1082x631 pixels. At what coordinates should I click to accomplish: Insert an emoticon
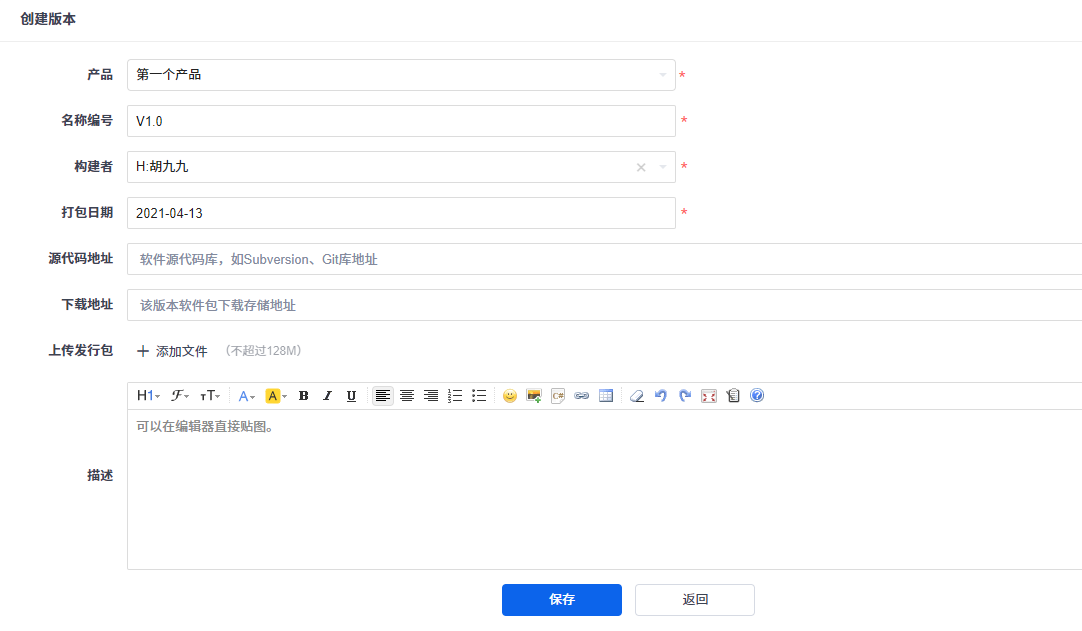click(x=509, y=396)
